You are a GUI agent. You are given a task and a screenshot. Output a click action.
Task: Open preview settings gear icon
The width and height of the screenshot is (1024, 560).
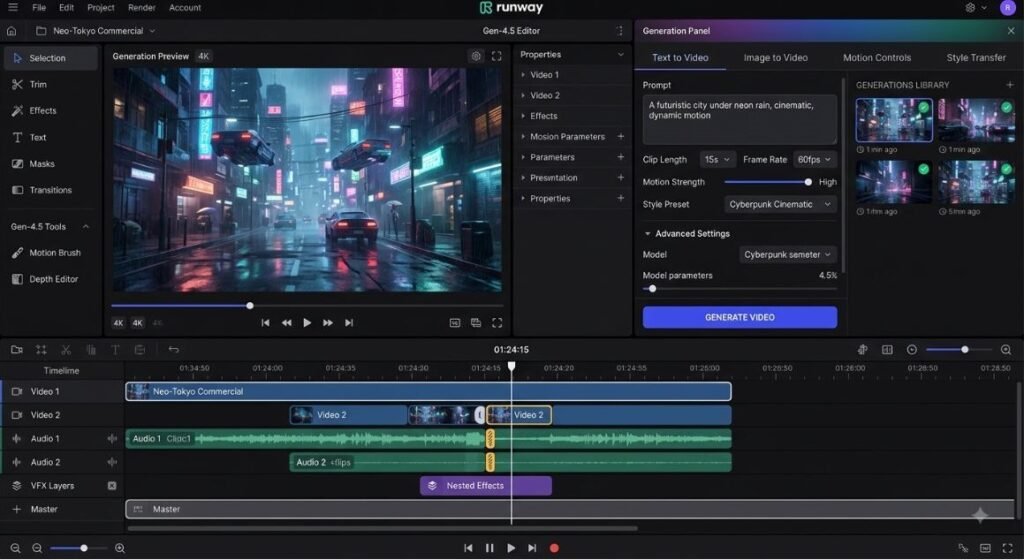[476, 56]
